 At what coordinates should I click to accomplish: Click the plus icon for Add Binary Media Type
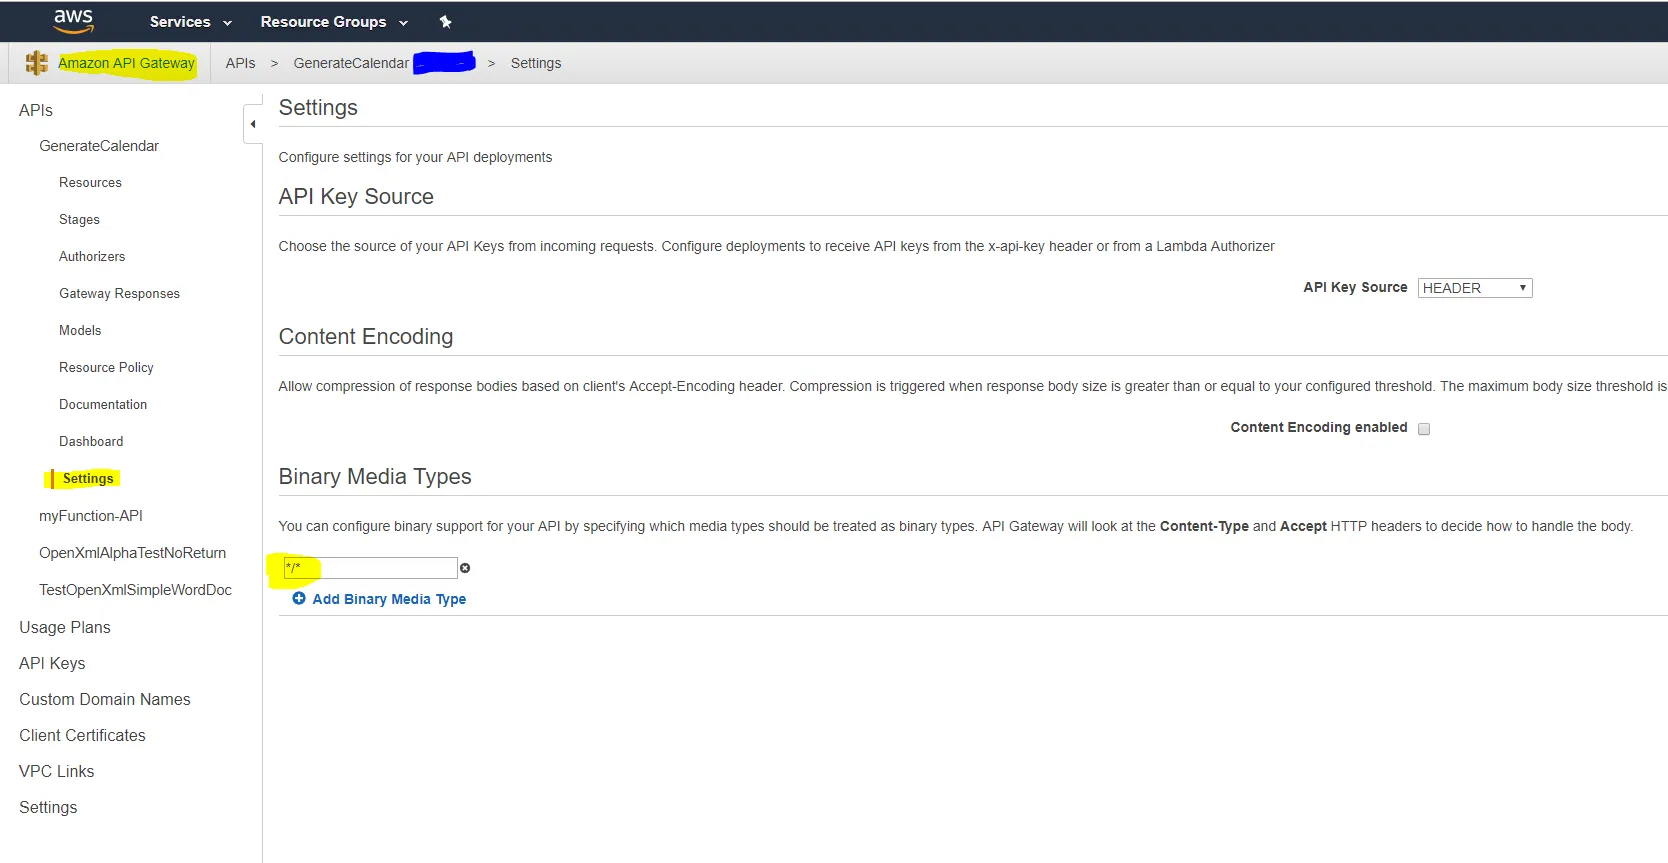click(299, 598)
